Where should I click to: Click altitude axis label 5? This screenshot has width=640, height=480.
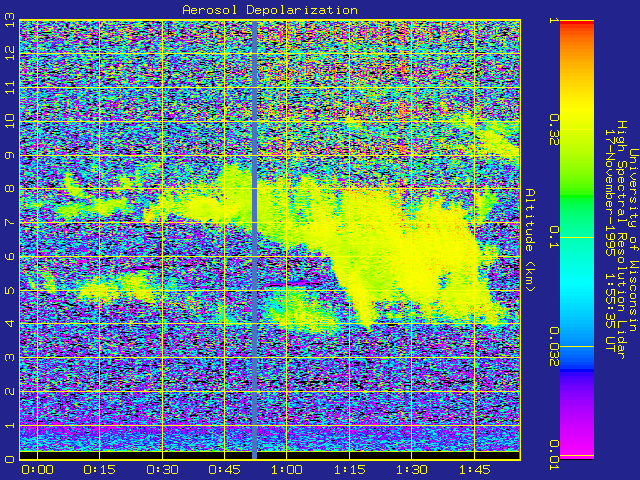pyautogui.click(x=10, y=290)
